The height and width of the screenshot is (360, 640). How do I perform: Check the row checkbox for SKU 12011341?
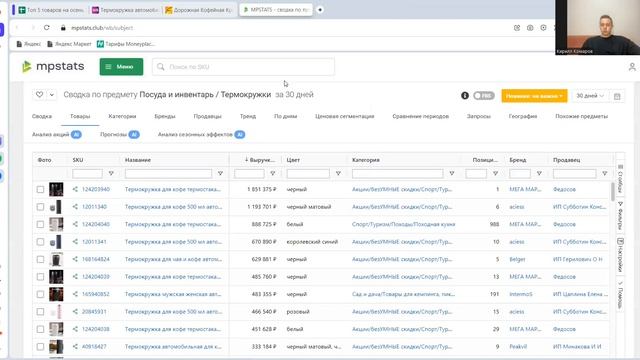point(40,242)
